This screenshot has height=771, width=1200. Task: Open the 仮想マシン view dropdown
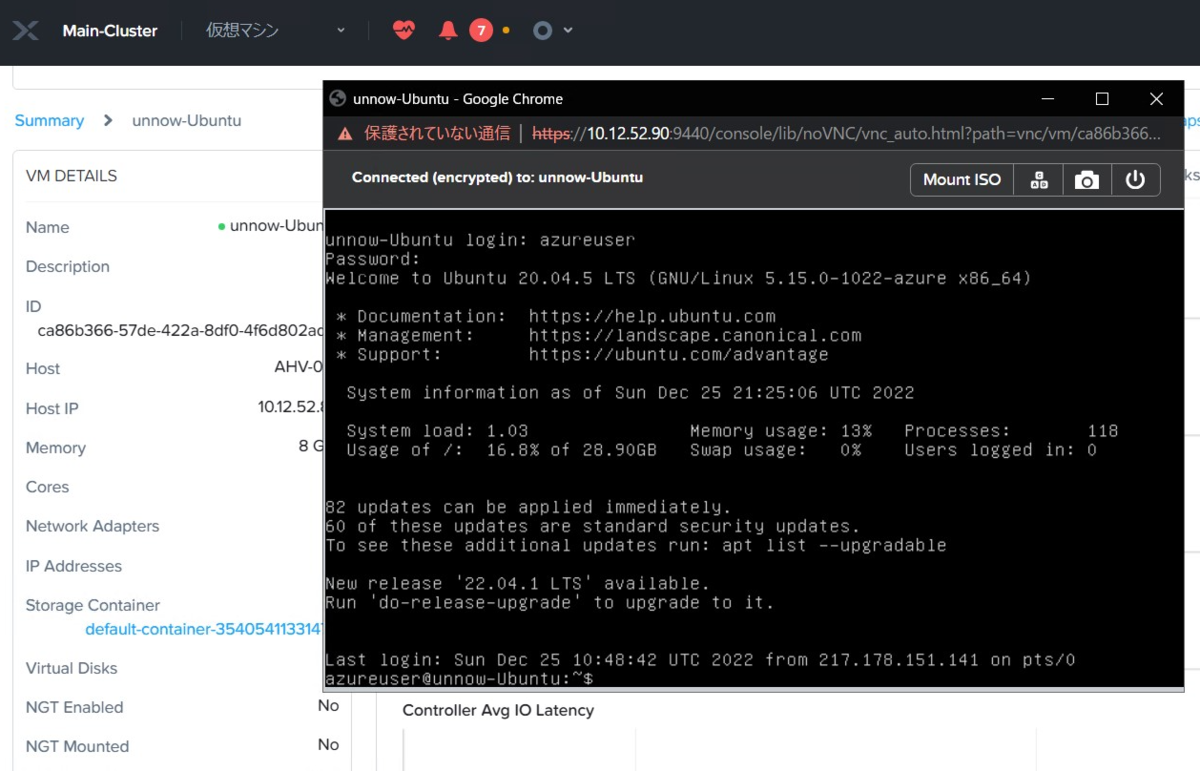(276, 30)
